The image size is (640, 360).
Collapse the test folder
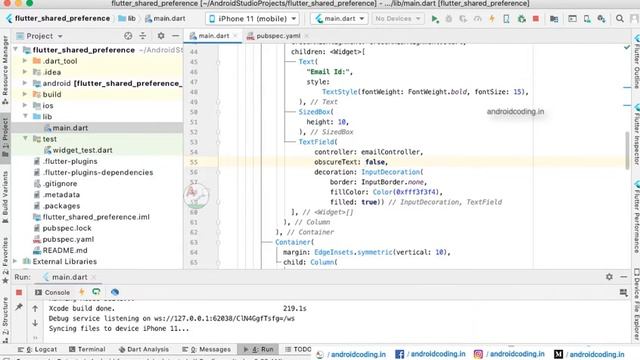(25, 139)
